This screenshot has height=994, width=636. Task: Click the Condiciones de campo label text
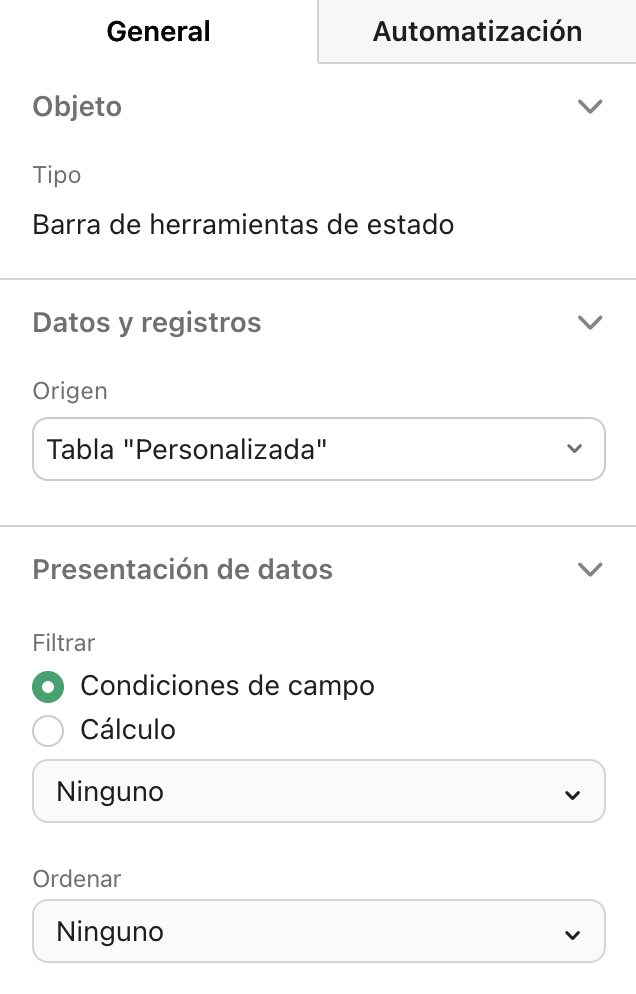click(x=227, y=686)
